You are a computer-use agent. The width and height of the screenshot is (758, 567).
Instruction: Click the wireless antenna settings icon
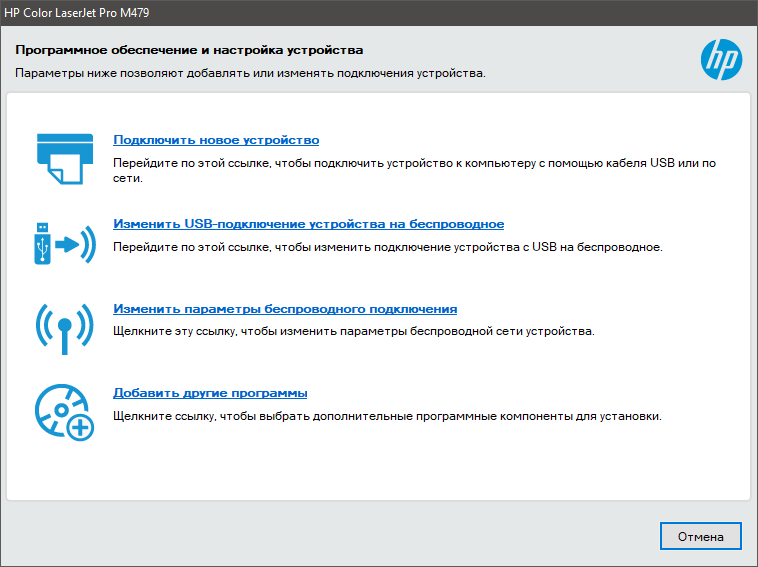click(x=65, y=329)
